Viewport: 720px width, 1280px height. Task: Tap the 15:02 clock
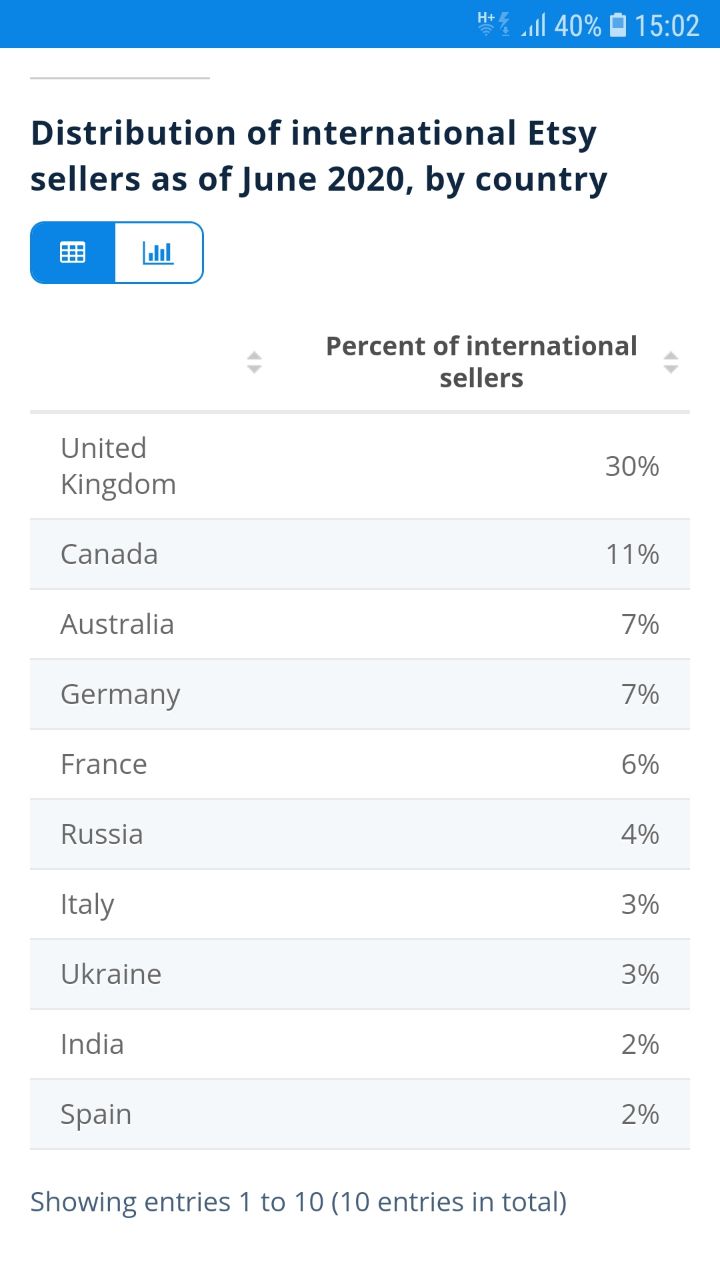[x=667, y=25]
